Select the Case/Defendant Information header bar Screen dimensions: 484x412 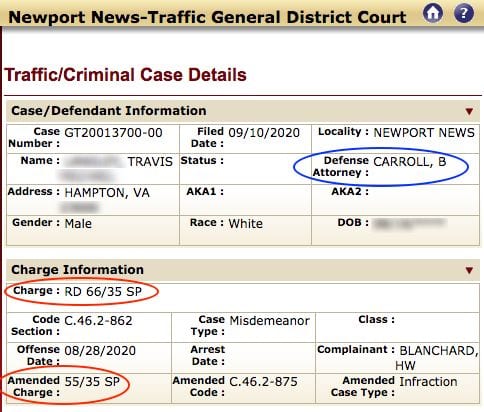point(243,111)
